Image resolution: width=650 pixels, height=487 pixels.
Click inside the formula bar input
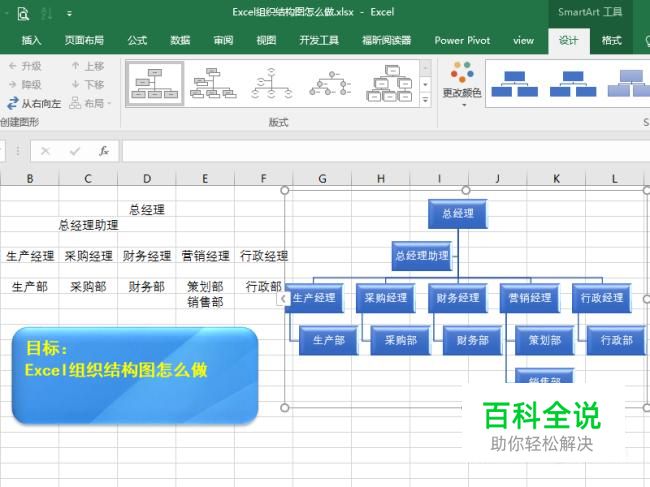(386, 151)
